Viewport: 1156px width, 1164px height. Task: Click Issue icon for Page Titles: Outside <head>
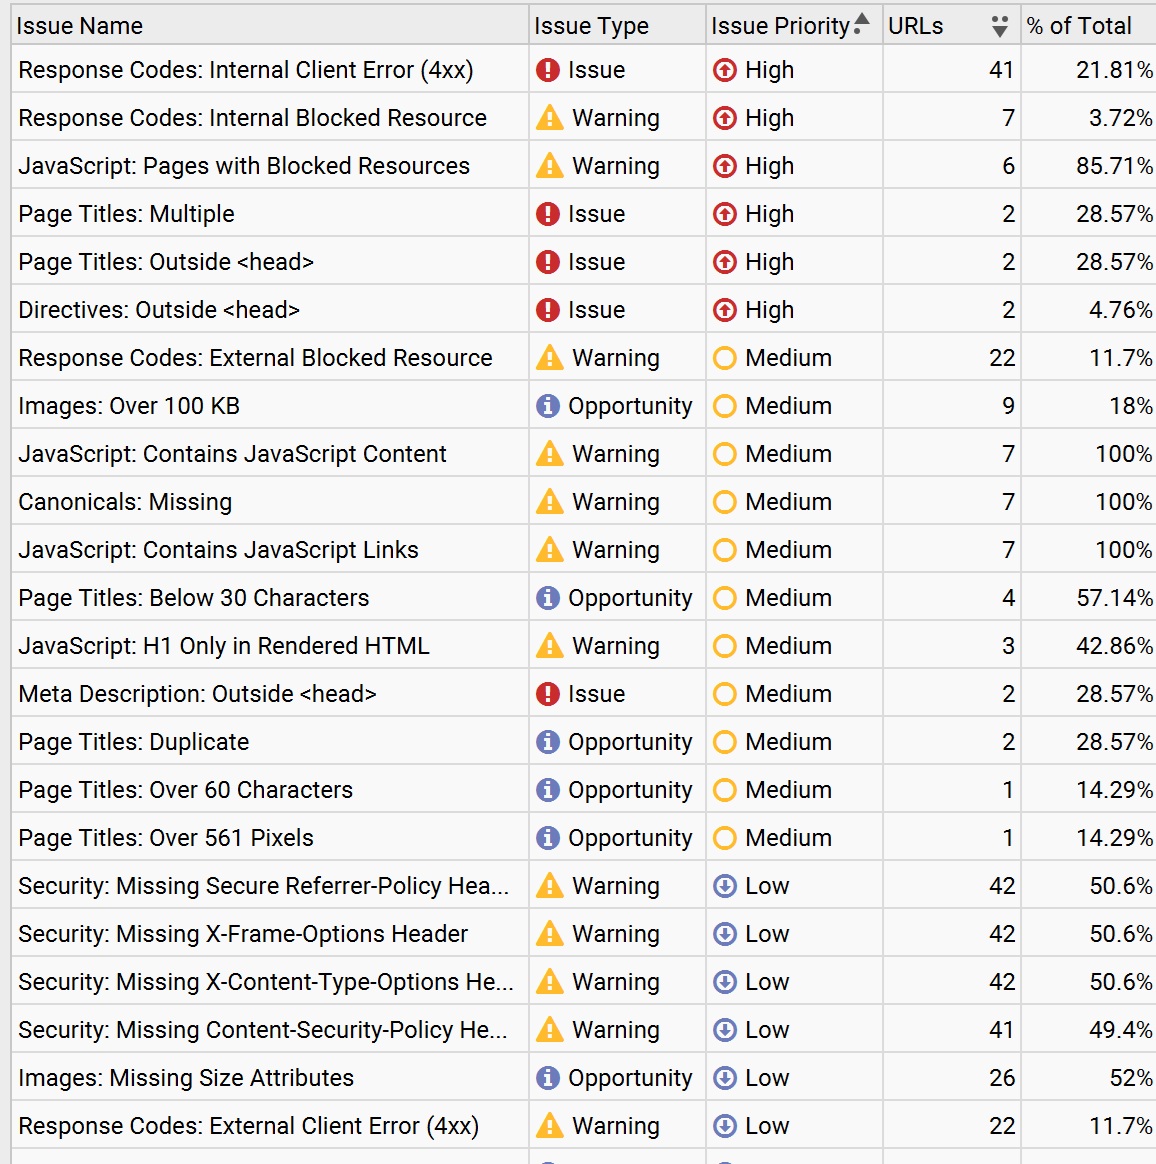547,262
